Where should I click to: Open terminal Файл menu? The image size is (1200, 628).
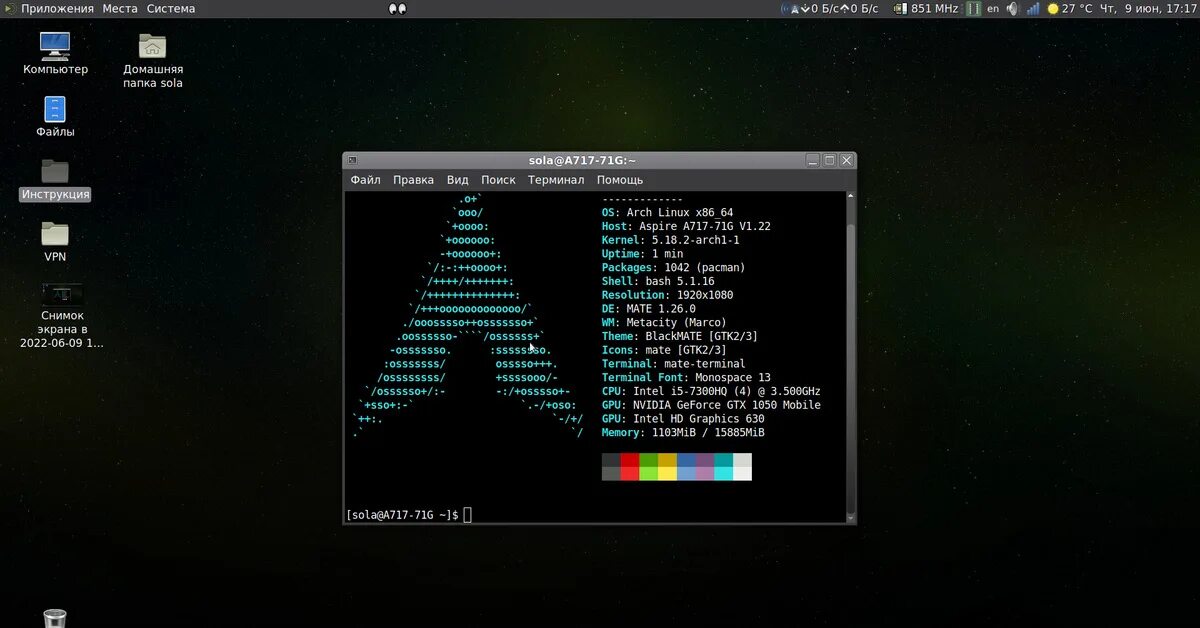pos(365,180)
